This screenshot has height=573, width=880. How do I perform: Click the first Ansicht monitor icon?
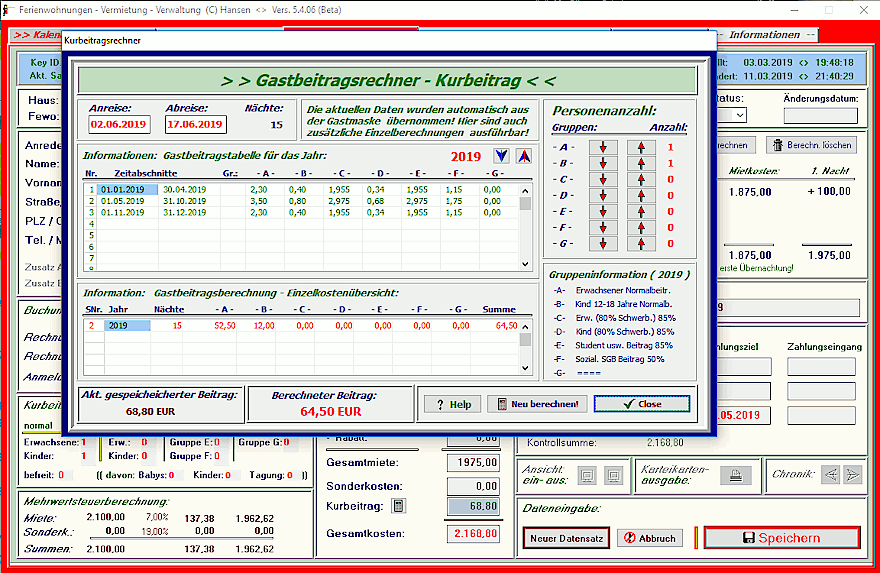(x=589, y=475)
